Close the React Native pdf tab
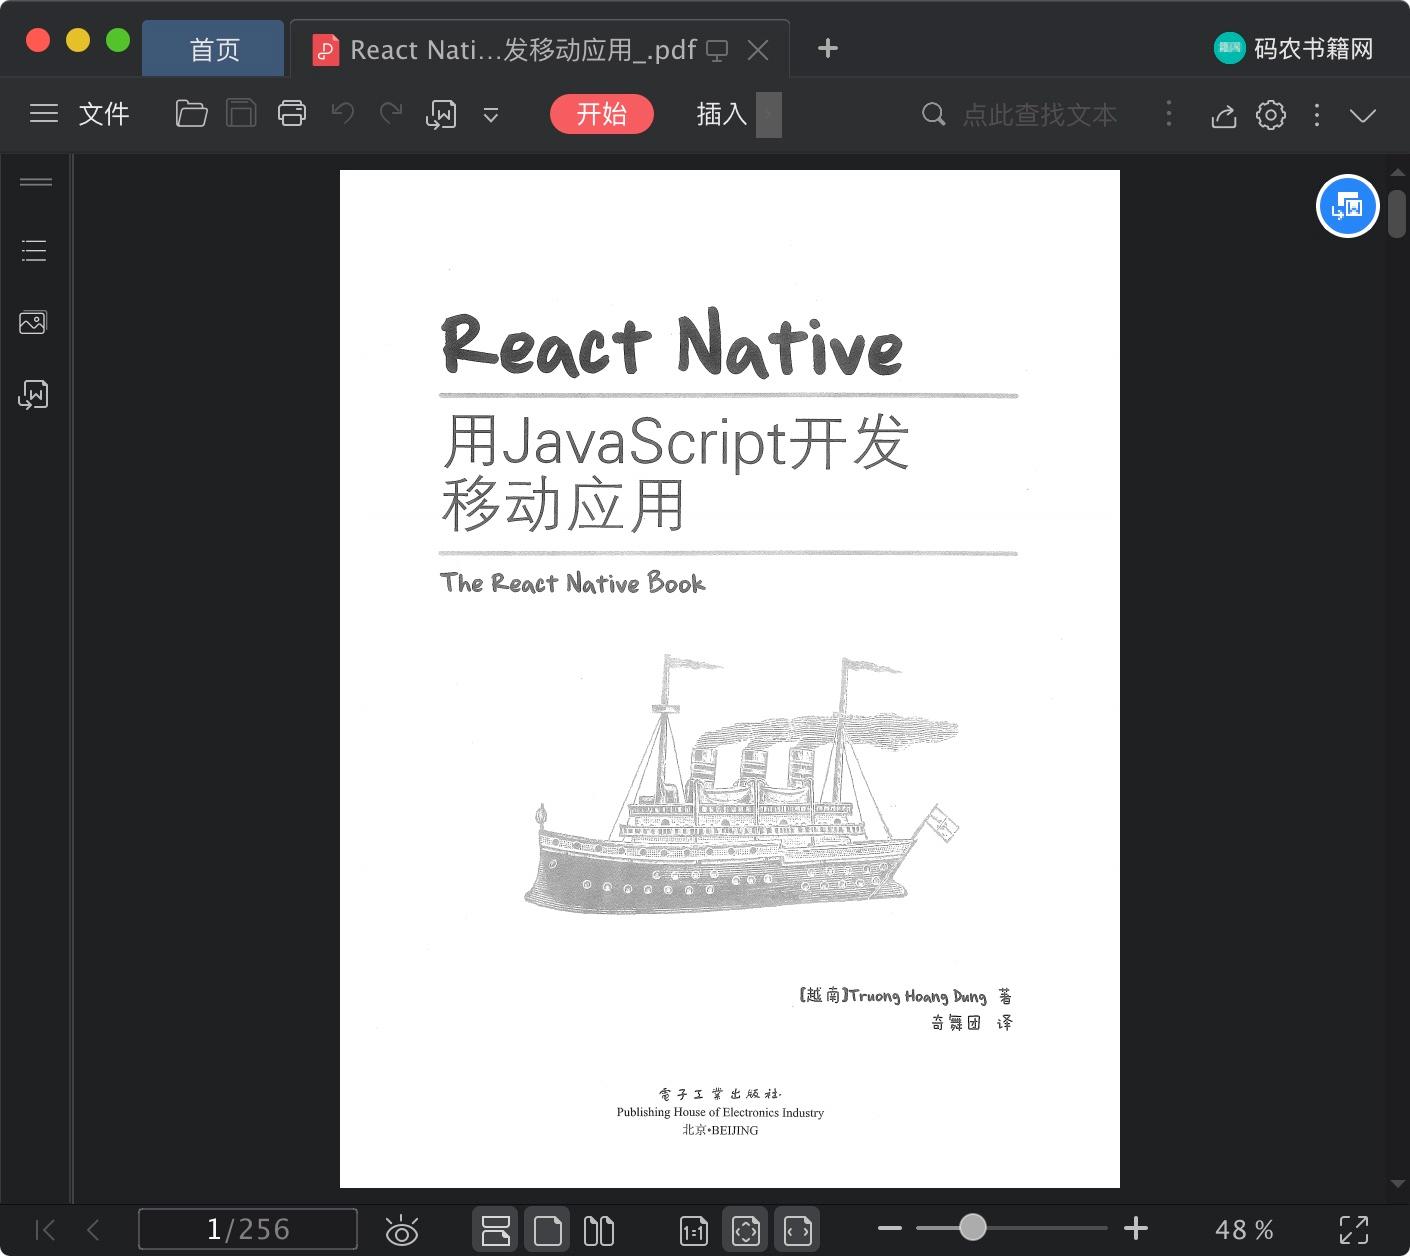The width and height of the screenshot is (1410, 1256). 758,50
